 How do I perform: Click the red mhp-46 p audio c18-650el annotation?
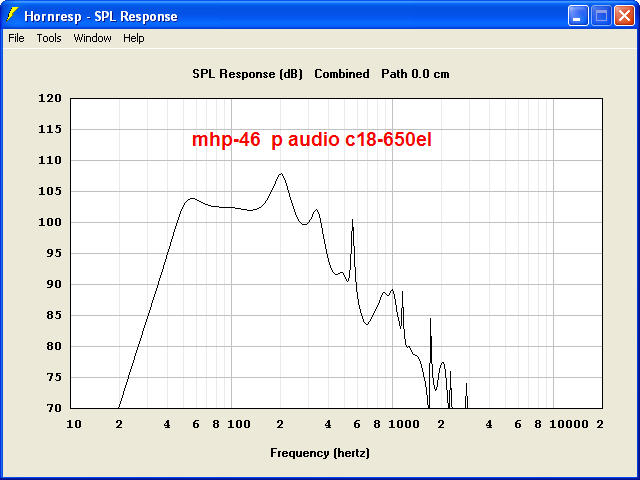pos(311,140)
